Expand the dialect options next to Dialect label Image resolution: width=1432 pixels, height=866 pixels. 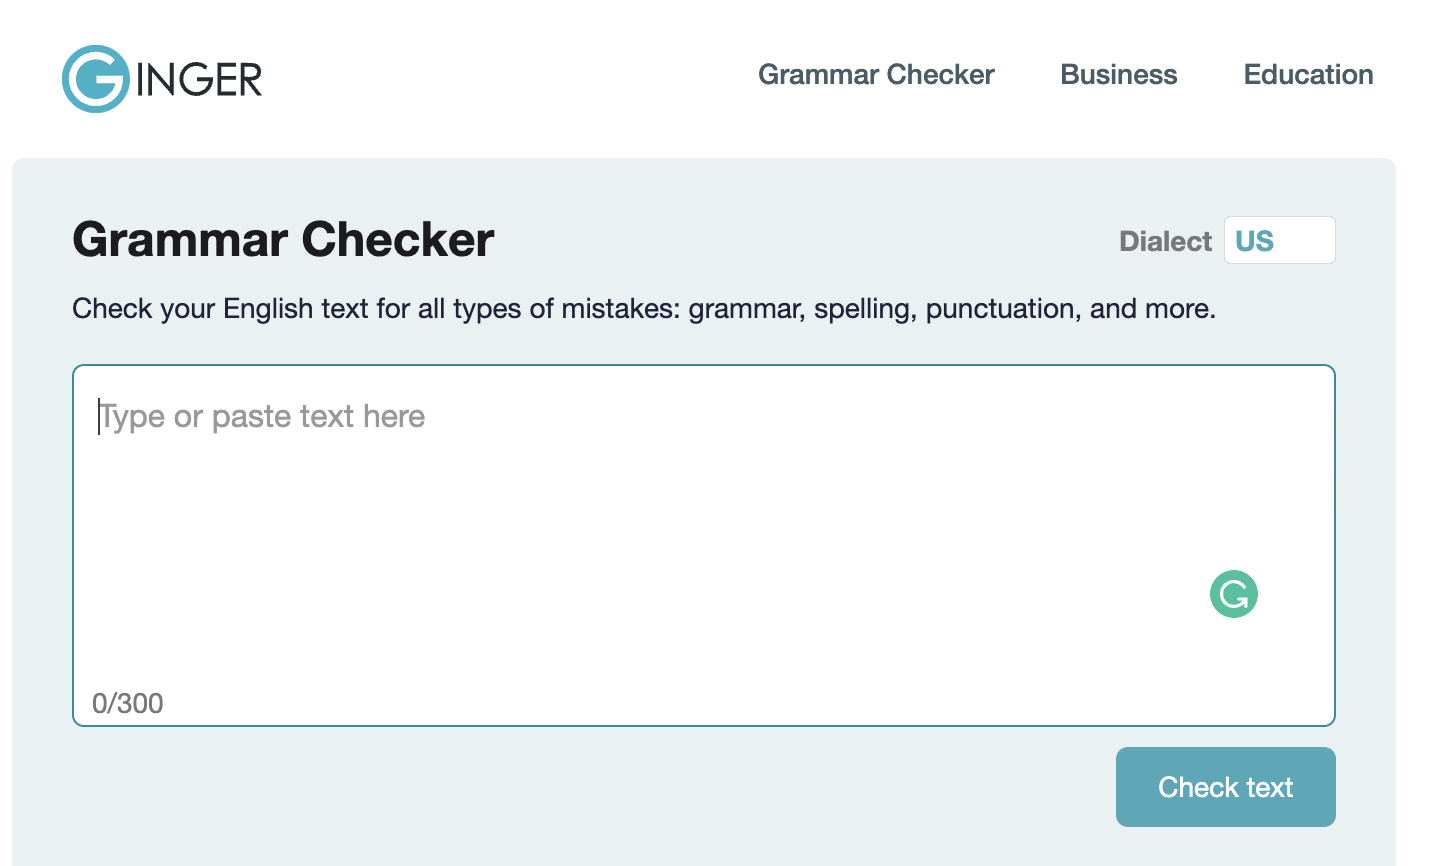click(1279, 240)
